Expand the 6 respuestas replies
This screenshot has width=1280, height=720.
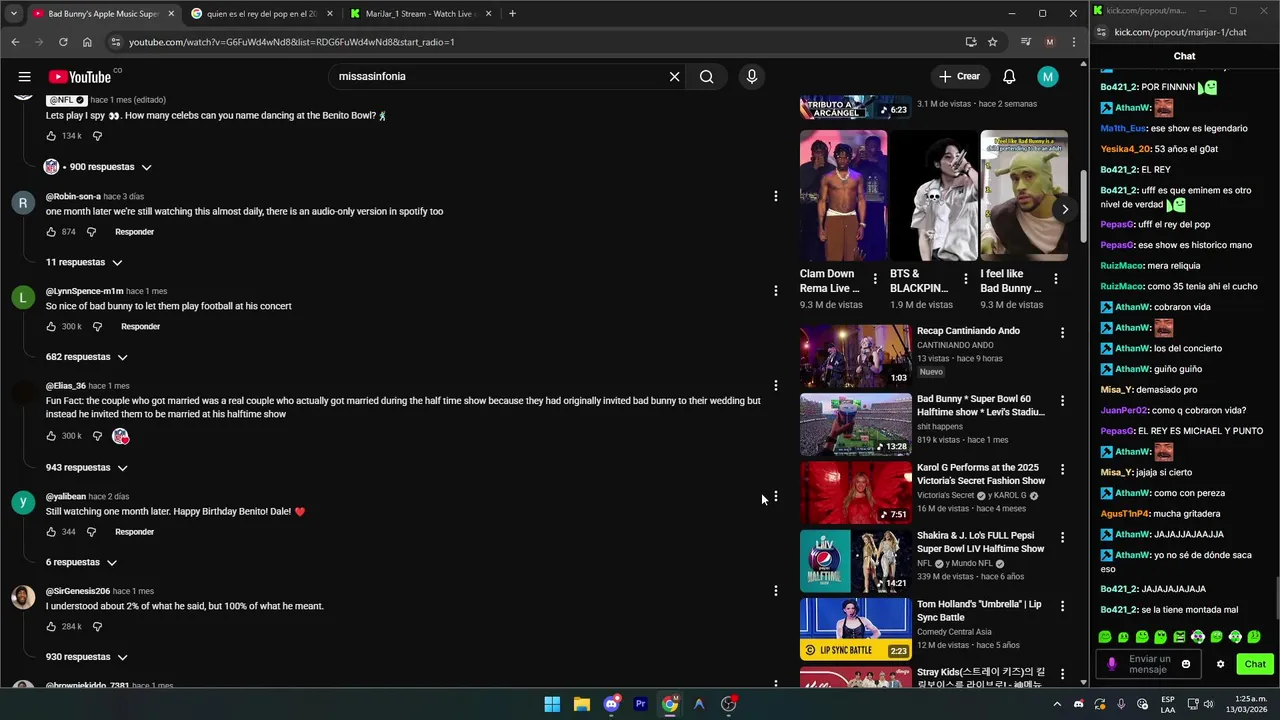(81, 562)
